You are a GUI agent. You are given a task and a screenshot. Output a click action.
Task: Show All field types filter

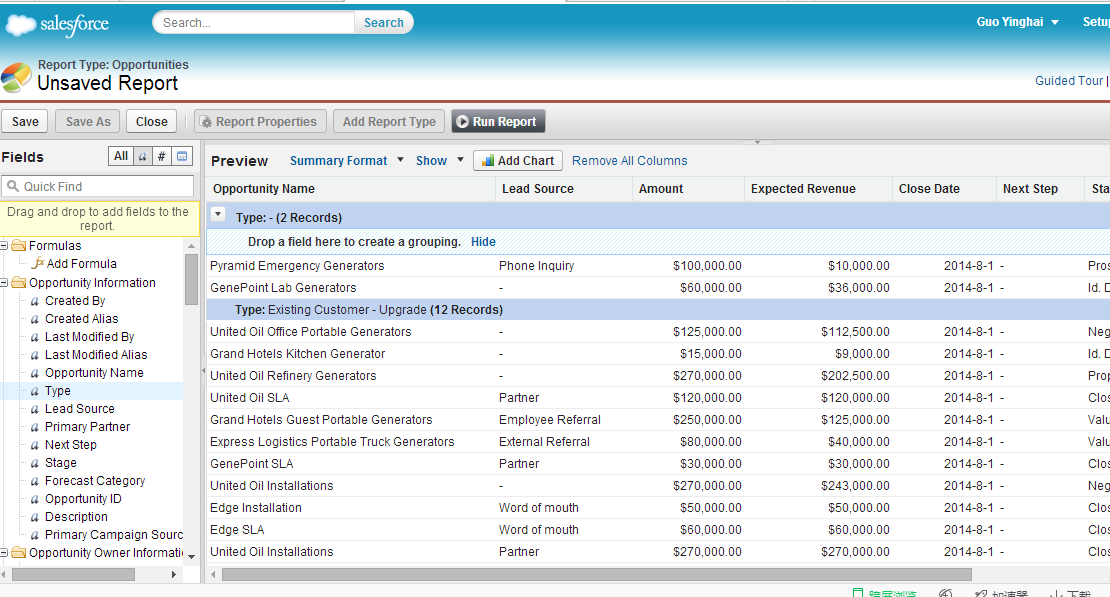coord(121,157)
